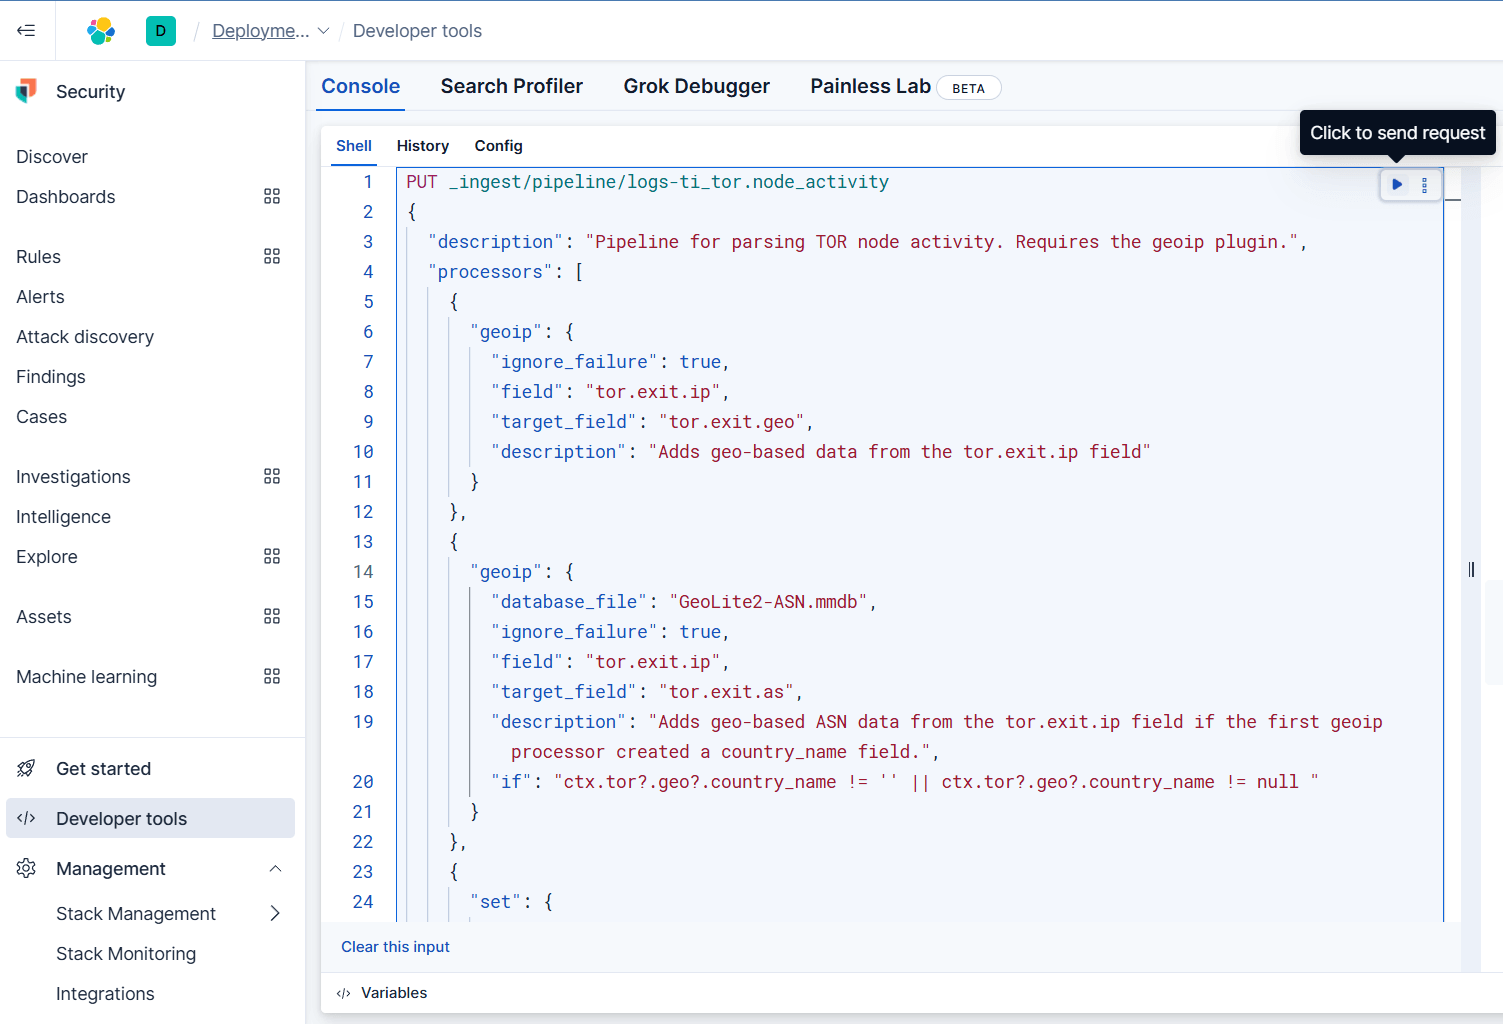Viewport: 1503px width, 1024px height.
Task: Go to Attack discovery page
Action: [85, 337]
